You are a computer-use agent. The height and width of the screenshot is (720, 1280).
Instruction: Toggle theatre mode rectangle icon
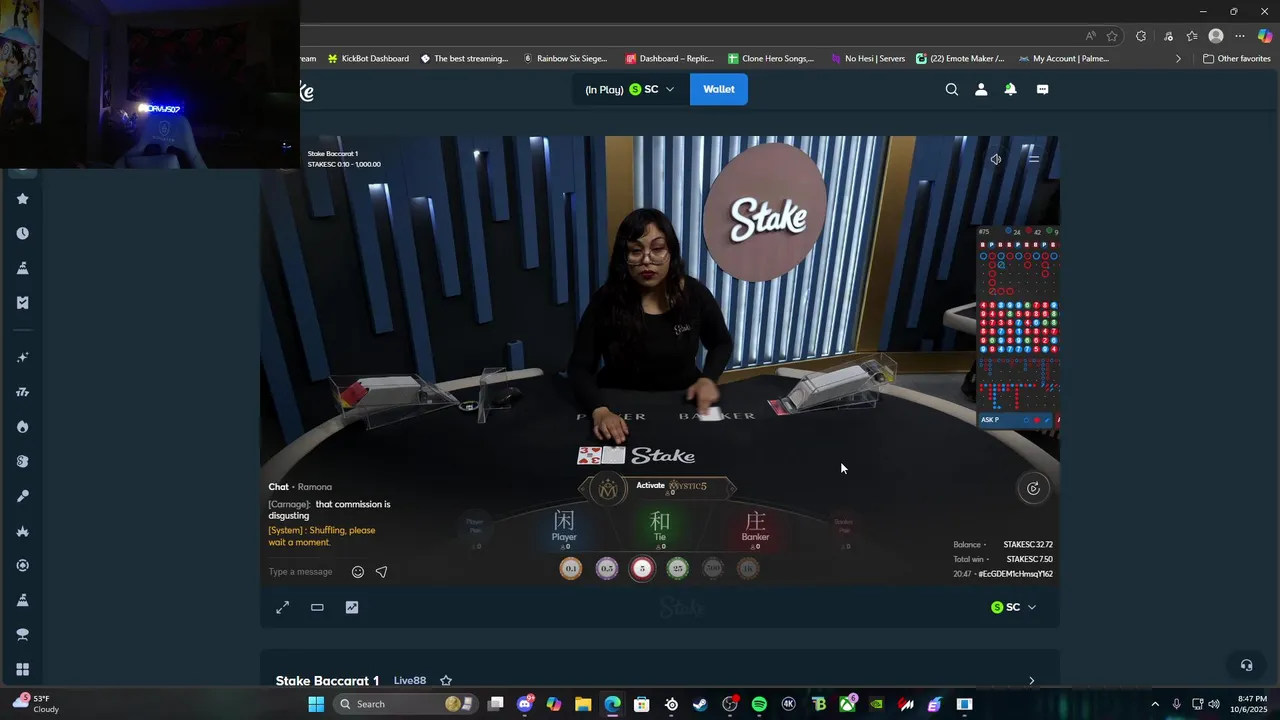pyautogui.click(x=317, y=607)
